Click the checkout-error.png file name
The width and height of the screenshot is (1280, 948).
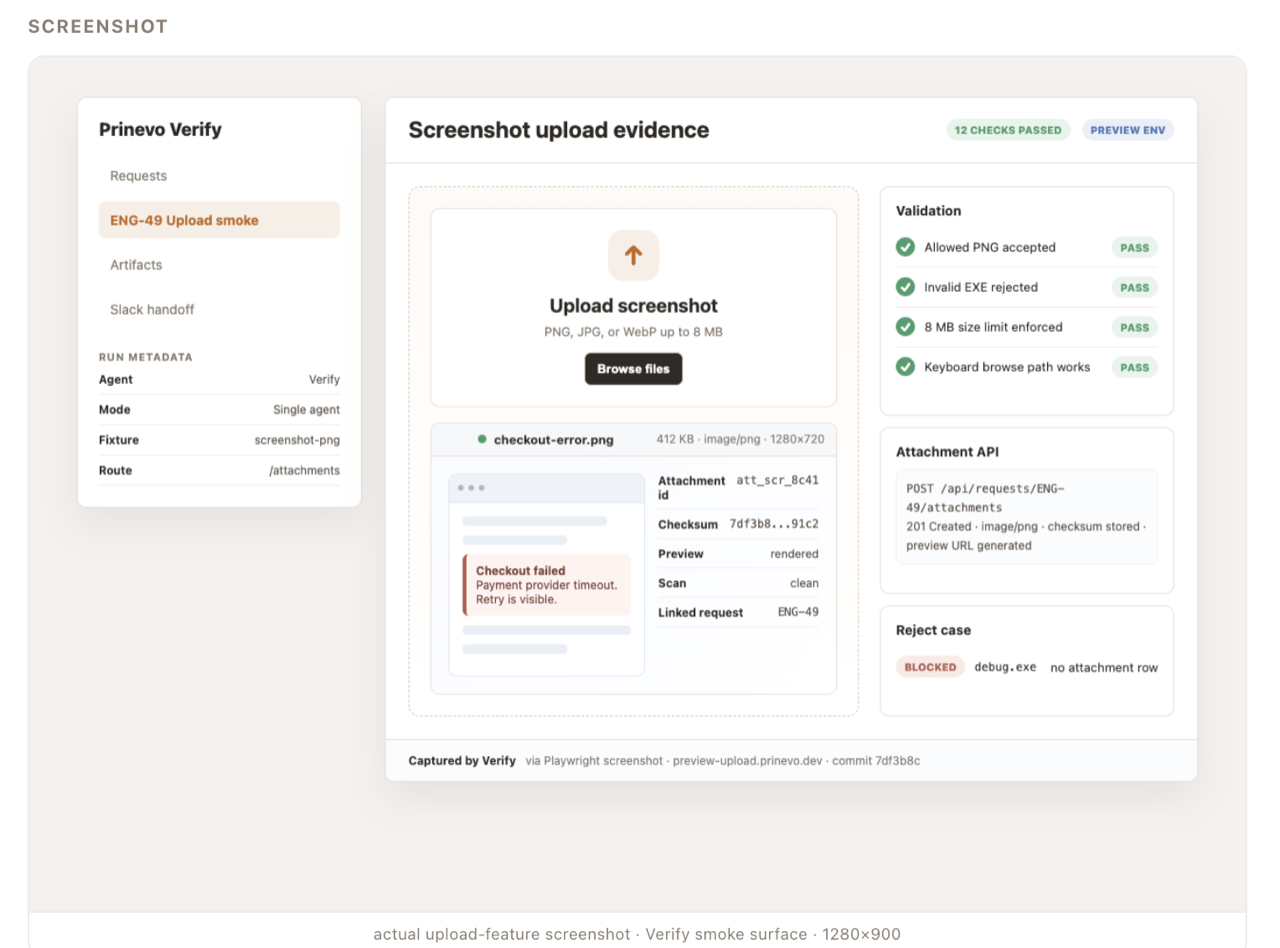[x=553, y=439]
